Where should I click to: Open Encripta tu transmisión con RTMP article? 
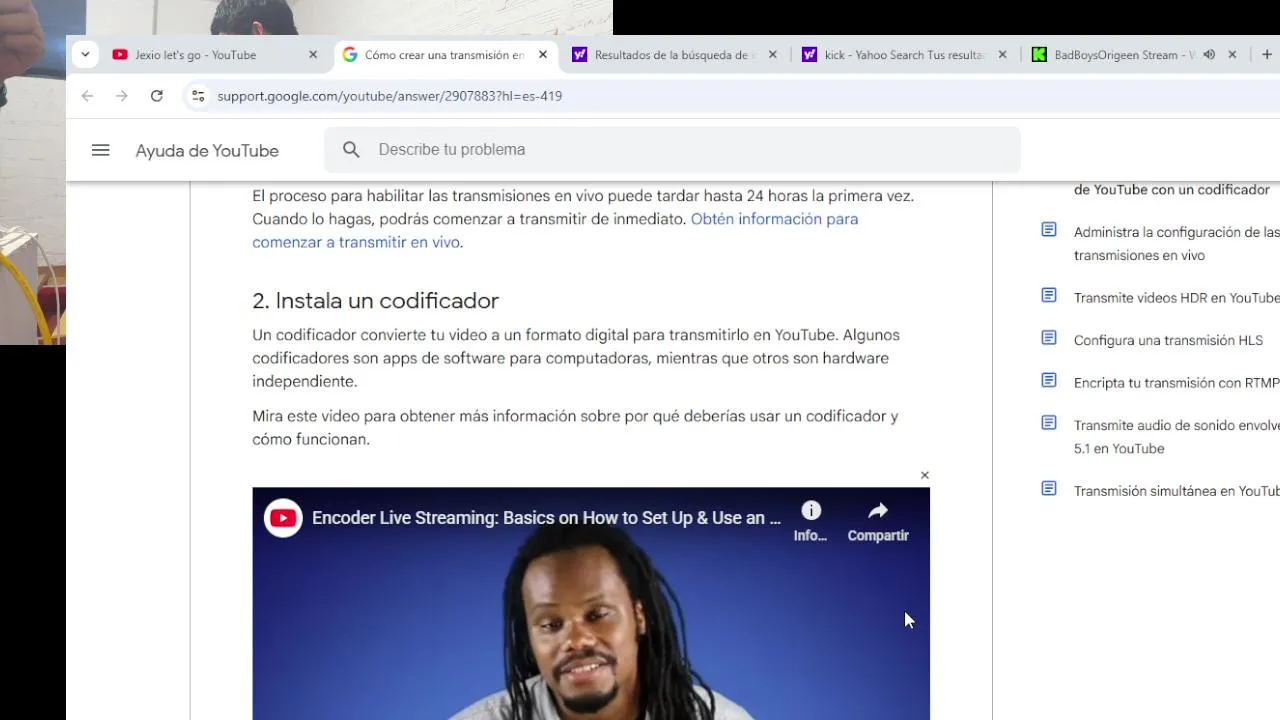[x=1176, y=383]
